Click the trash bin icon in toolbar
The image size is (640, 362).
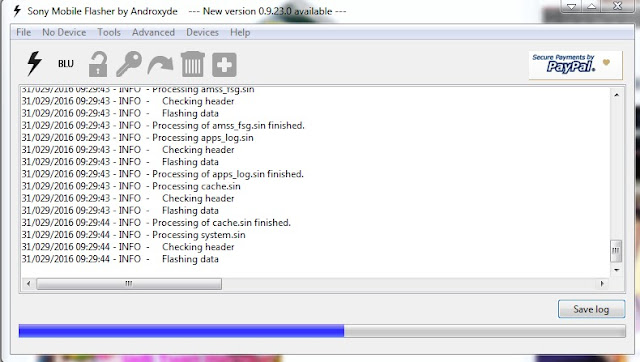(193, 64)
